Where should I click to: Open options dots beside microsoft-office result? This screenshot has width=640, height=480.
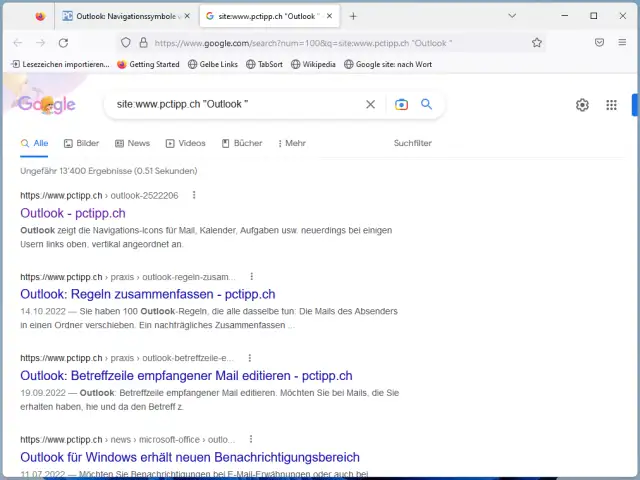251,439
